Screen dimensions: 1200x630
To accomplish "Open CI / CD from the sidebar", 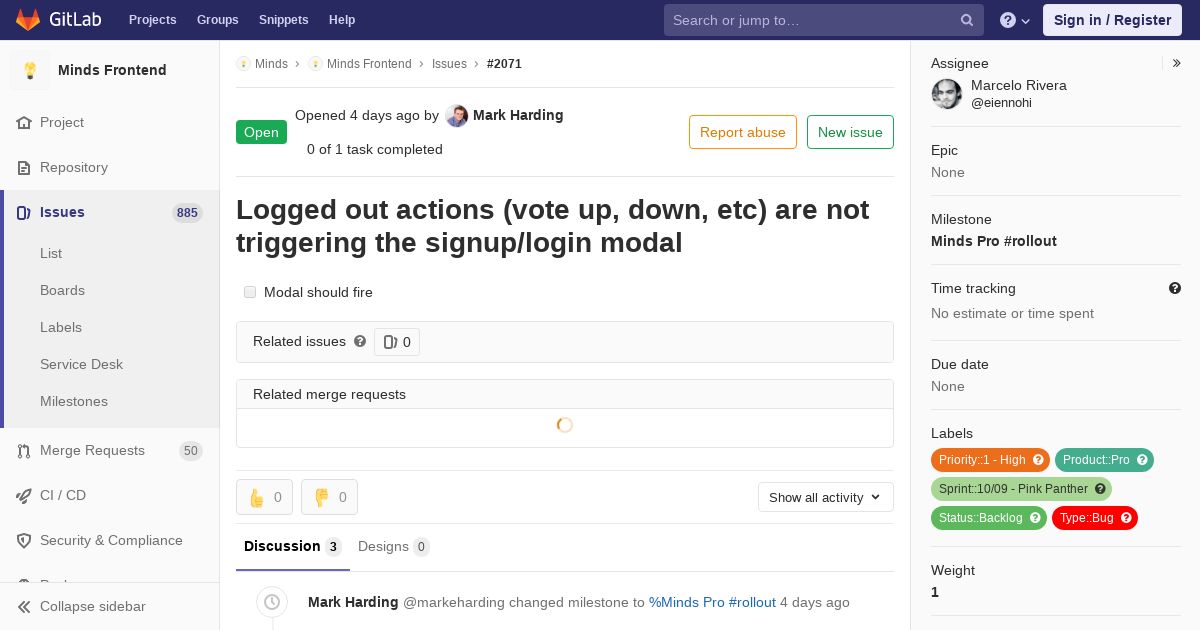I will [x=63, y=495].
